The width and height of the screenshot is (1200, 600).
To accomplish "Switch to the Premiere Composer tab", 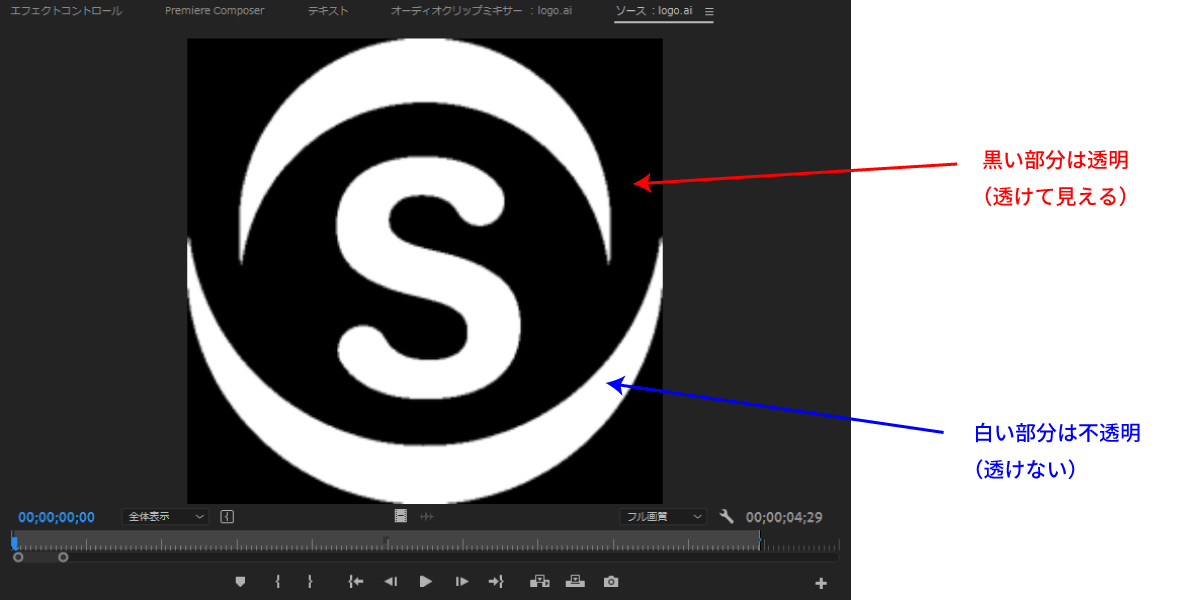I will (215, 11).
